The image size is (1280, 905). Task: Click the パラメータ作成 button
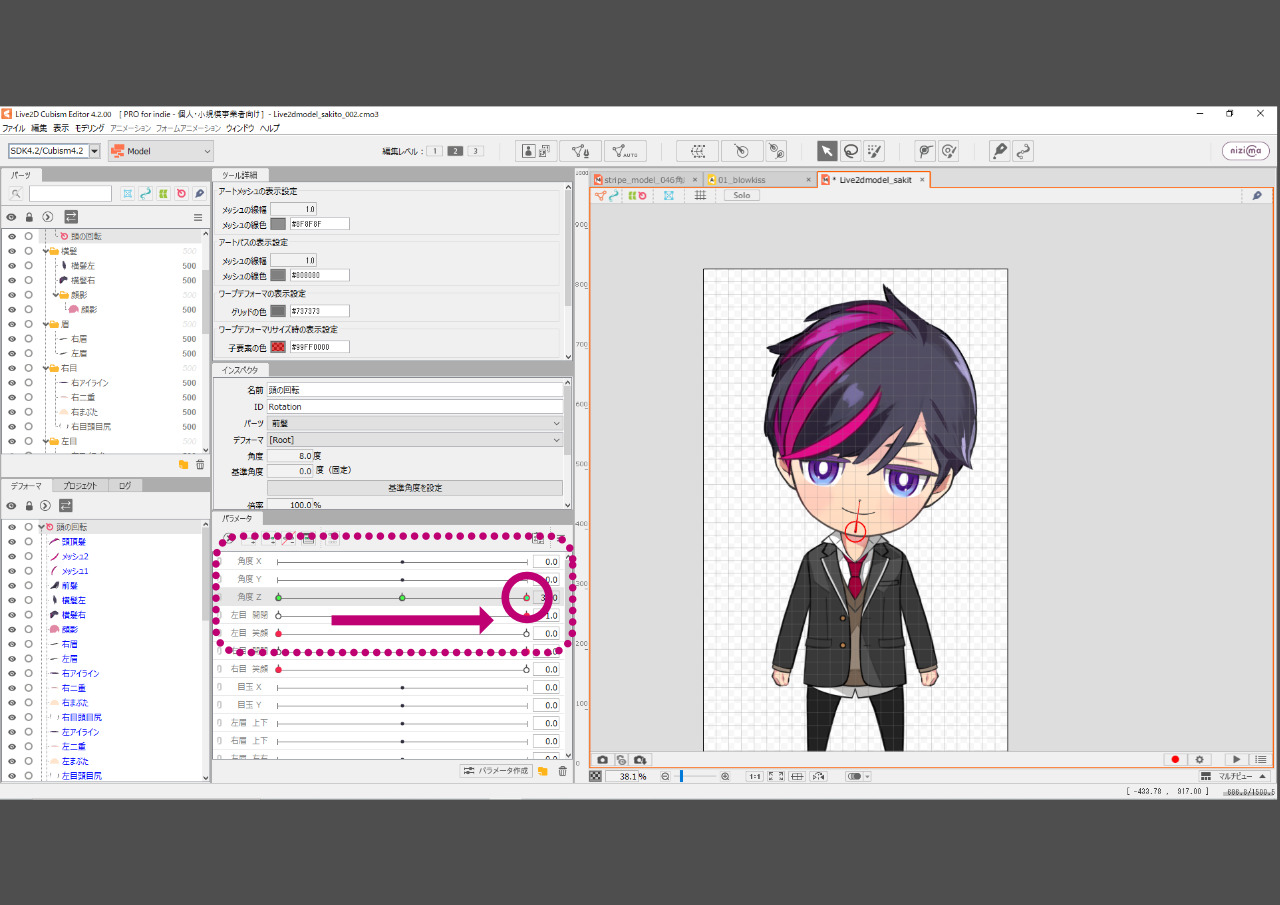click(495, 771)
